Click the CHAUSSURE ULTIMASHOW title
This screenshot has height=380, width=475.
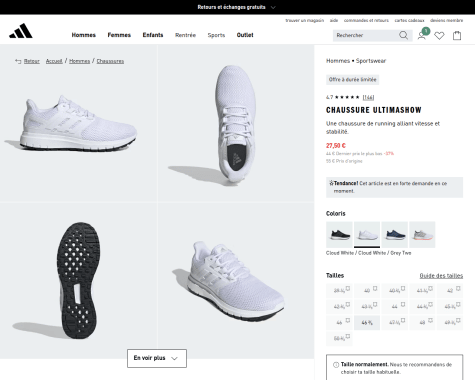coord(374,110)
